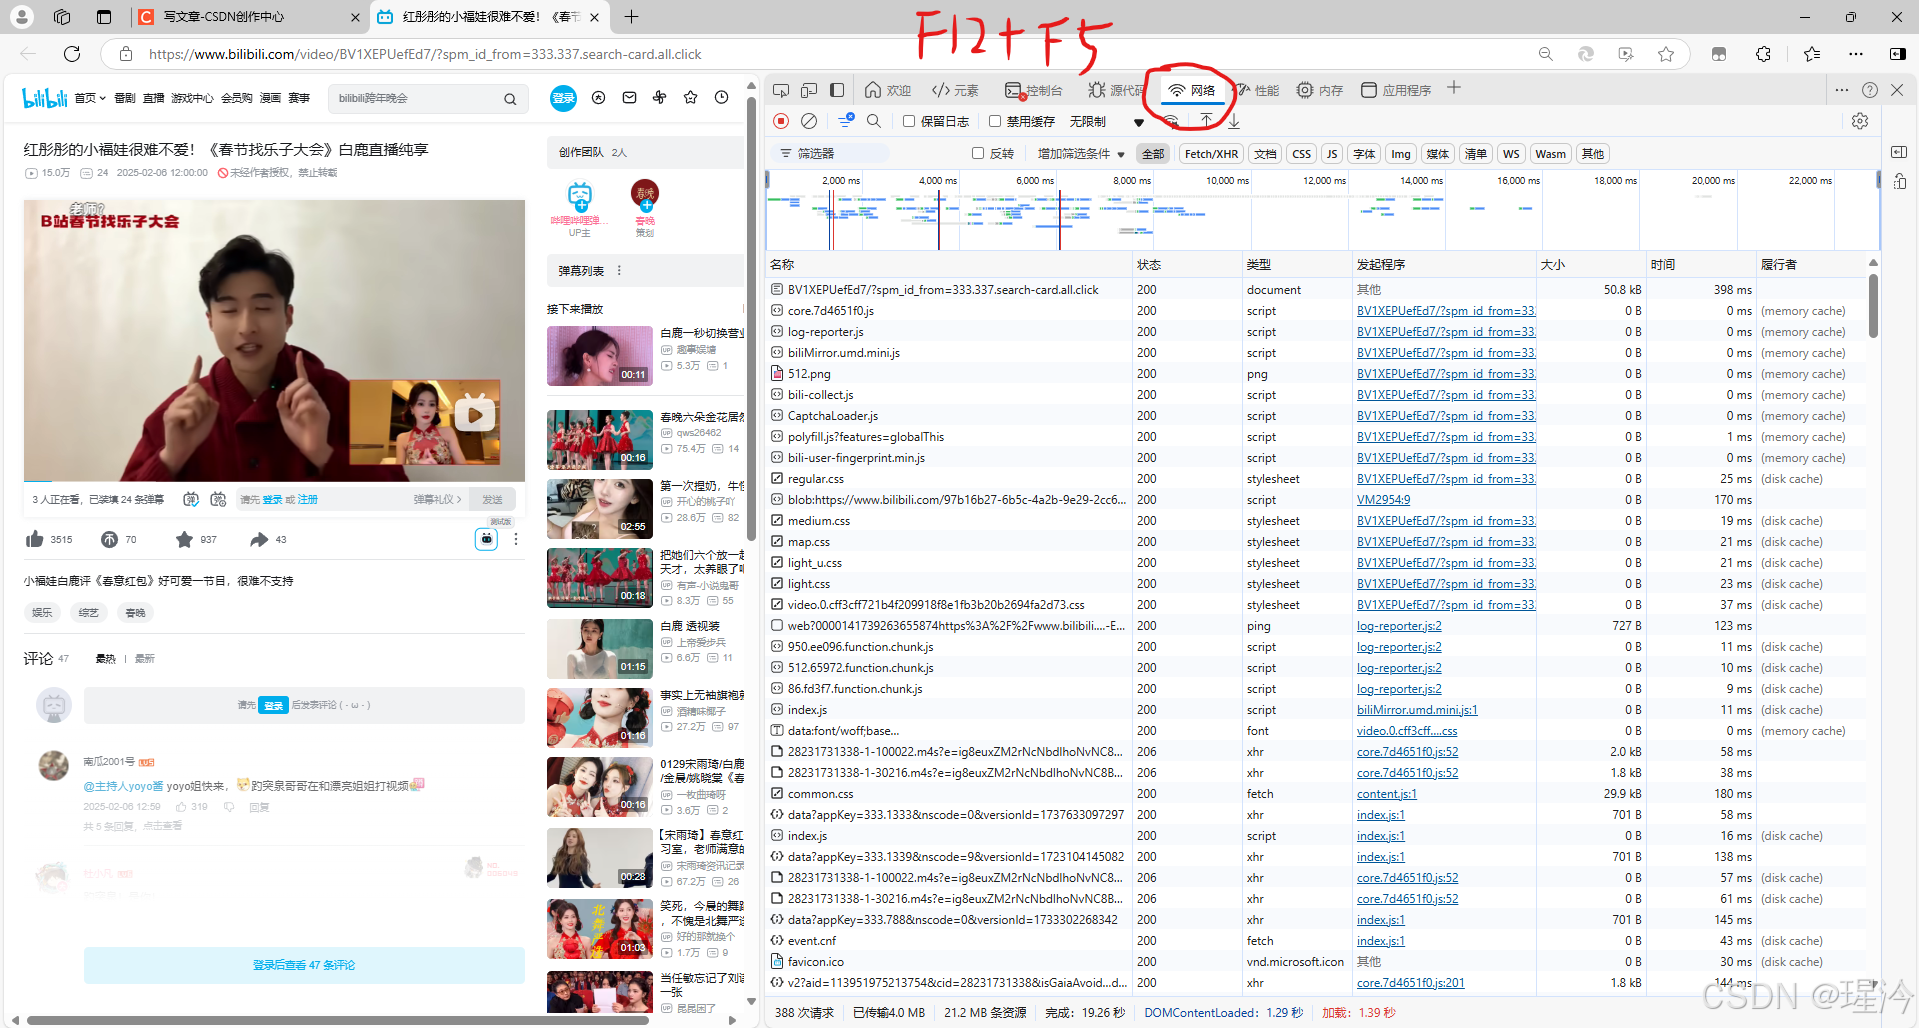This screenshot has height=1028, width=1919.
Task: Toggle the network filter funnel icon
Action: point(846,121)
